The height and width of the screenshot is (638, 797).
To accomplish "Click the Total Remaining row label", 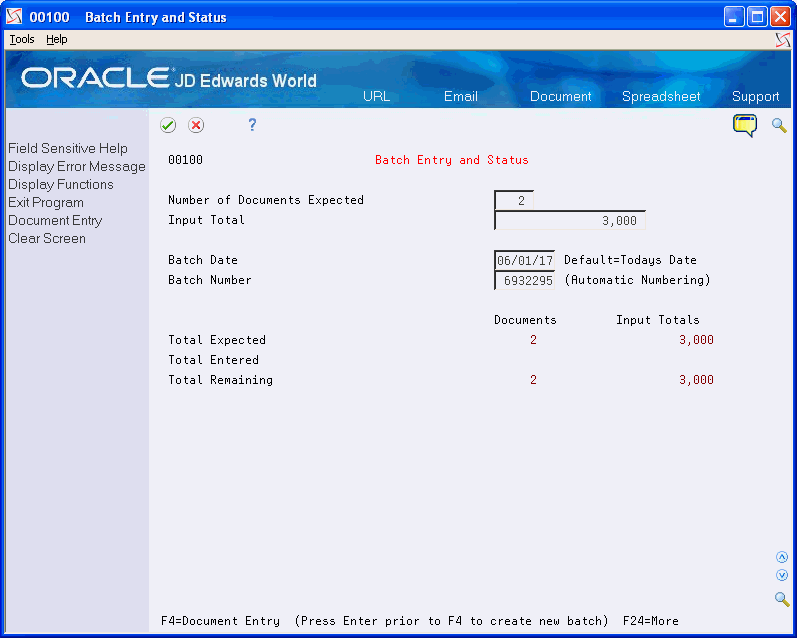I will (x=220, y=380).
